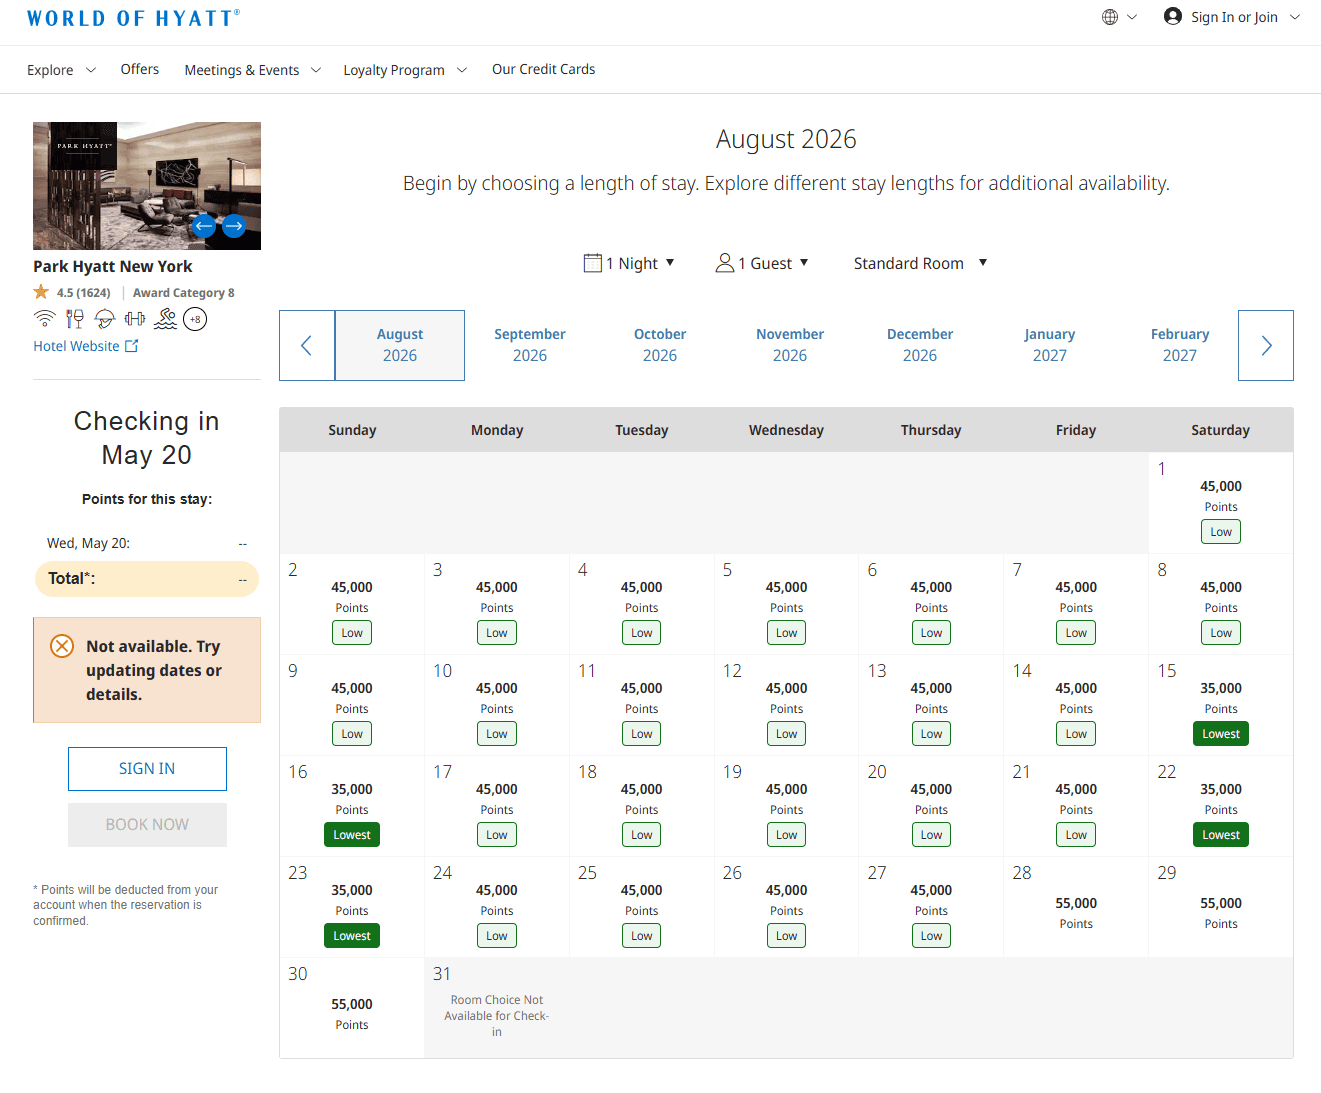Click the fitness center dumbbell icon
The width and height of the screenshot is (1321, 1093).
coord(135,319)
